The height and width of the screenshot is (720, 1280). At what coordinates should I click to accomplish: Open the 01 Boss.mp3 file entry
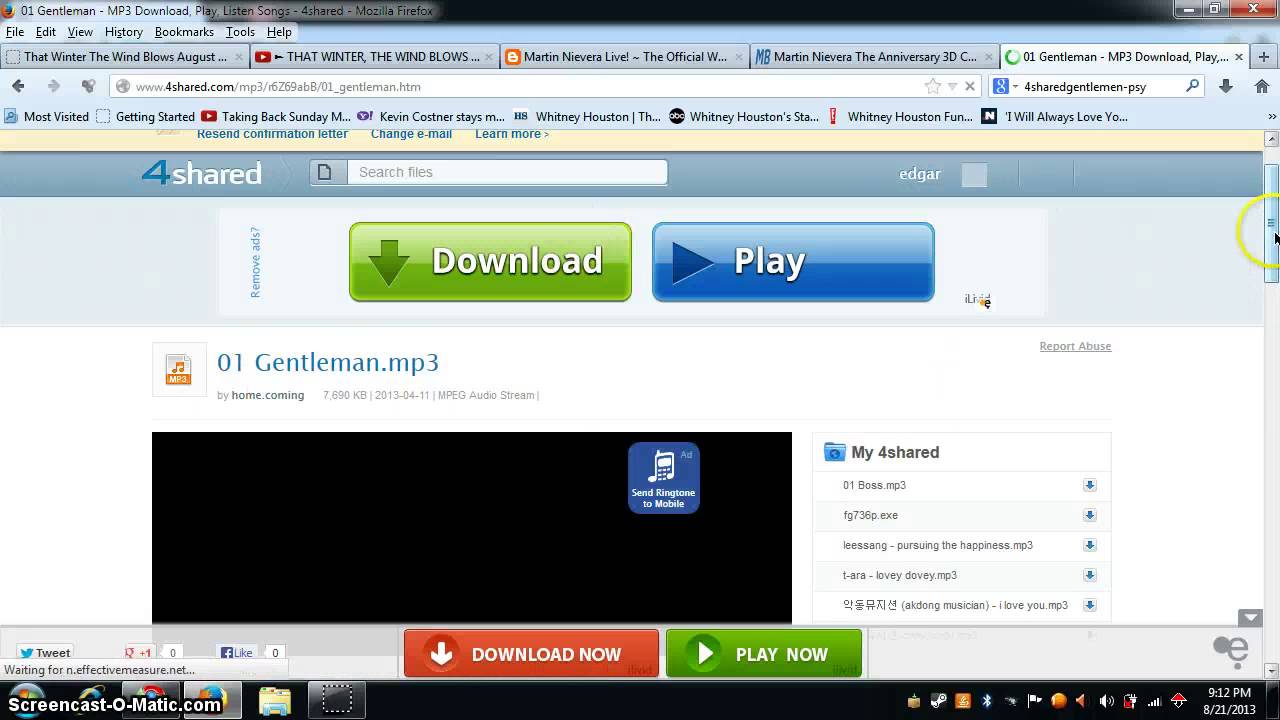(x=874, y=485)
